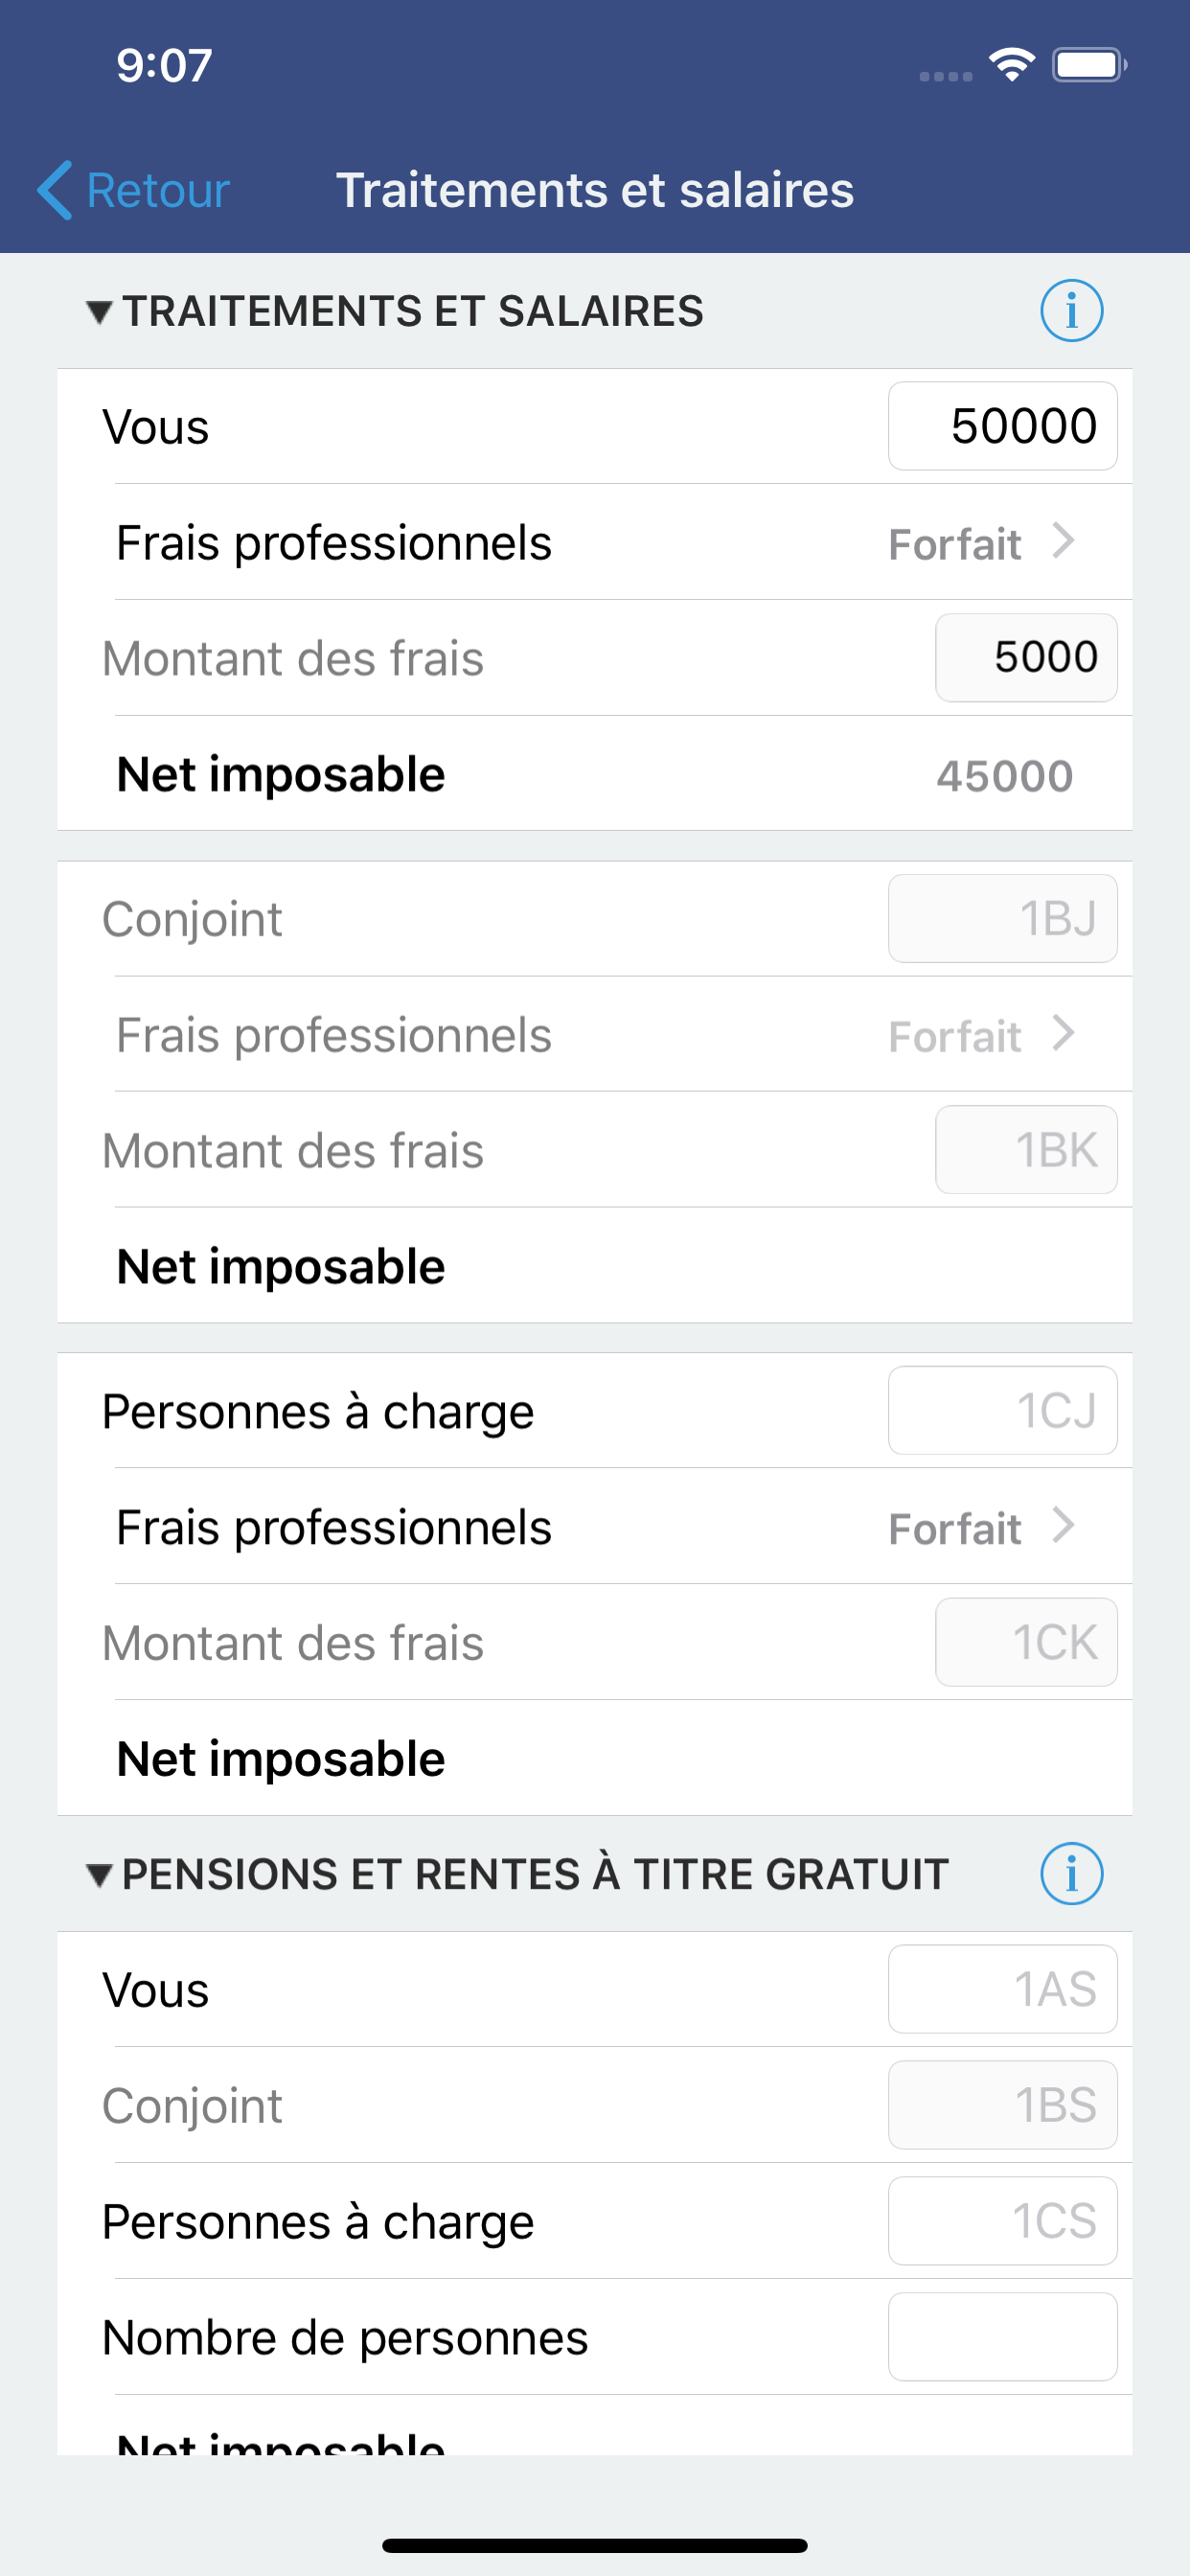Select the Personnes à charge pension field 1CS
The height and width of the screenshot is (2576, 1190).
[x=1002, y=2221]
